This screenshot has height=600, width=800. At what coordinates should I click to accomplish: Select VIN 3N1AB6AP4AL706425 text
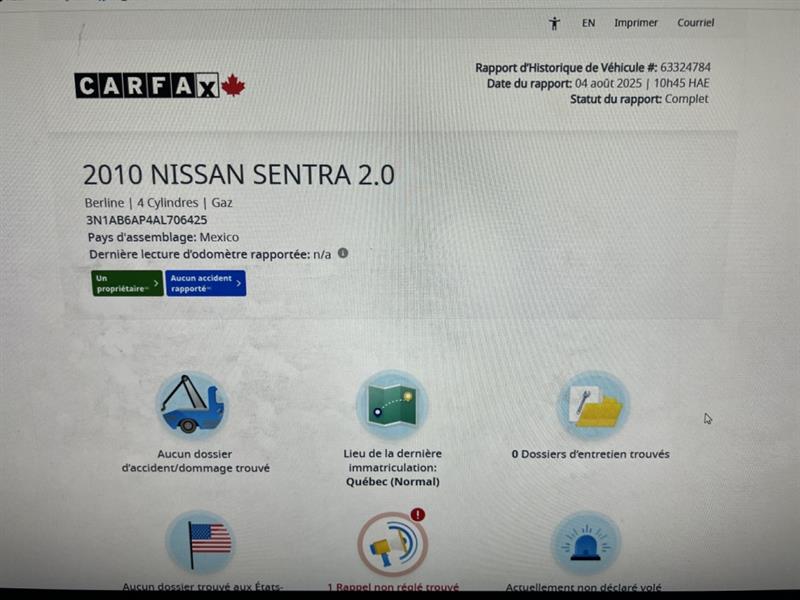pyautogui.click(x=146, y=220)
